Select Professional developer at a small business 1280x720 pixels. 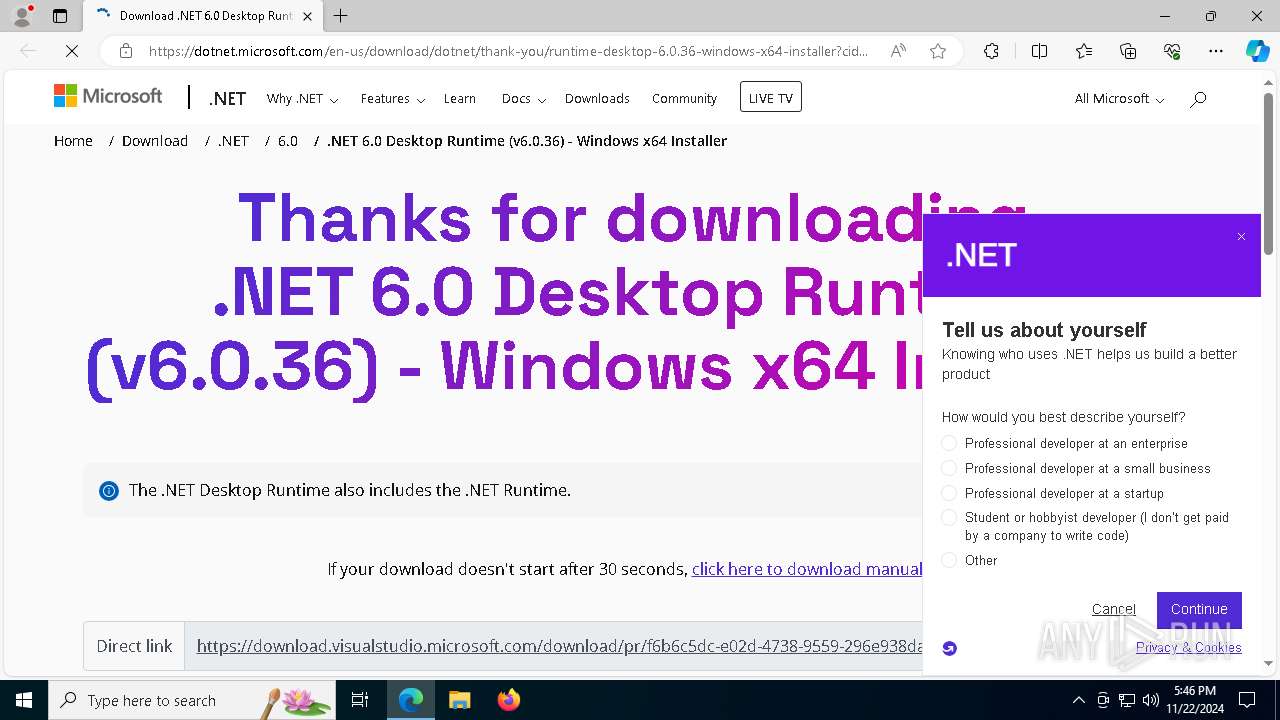click(x=949, y=468)
